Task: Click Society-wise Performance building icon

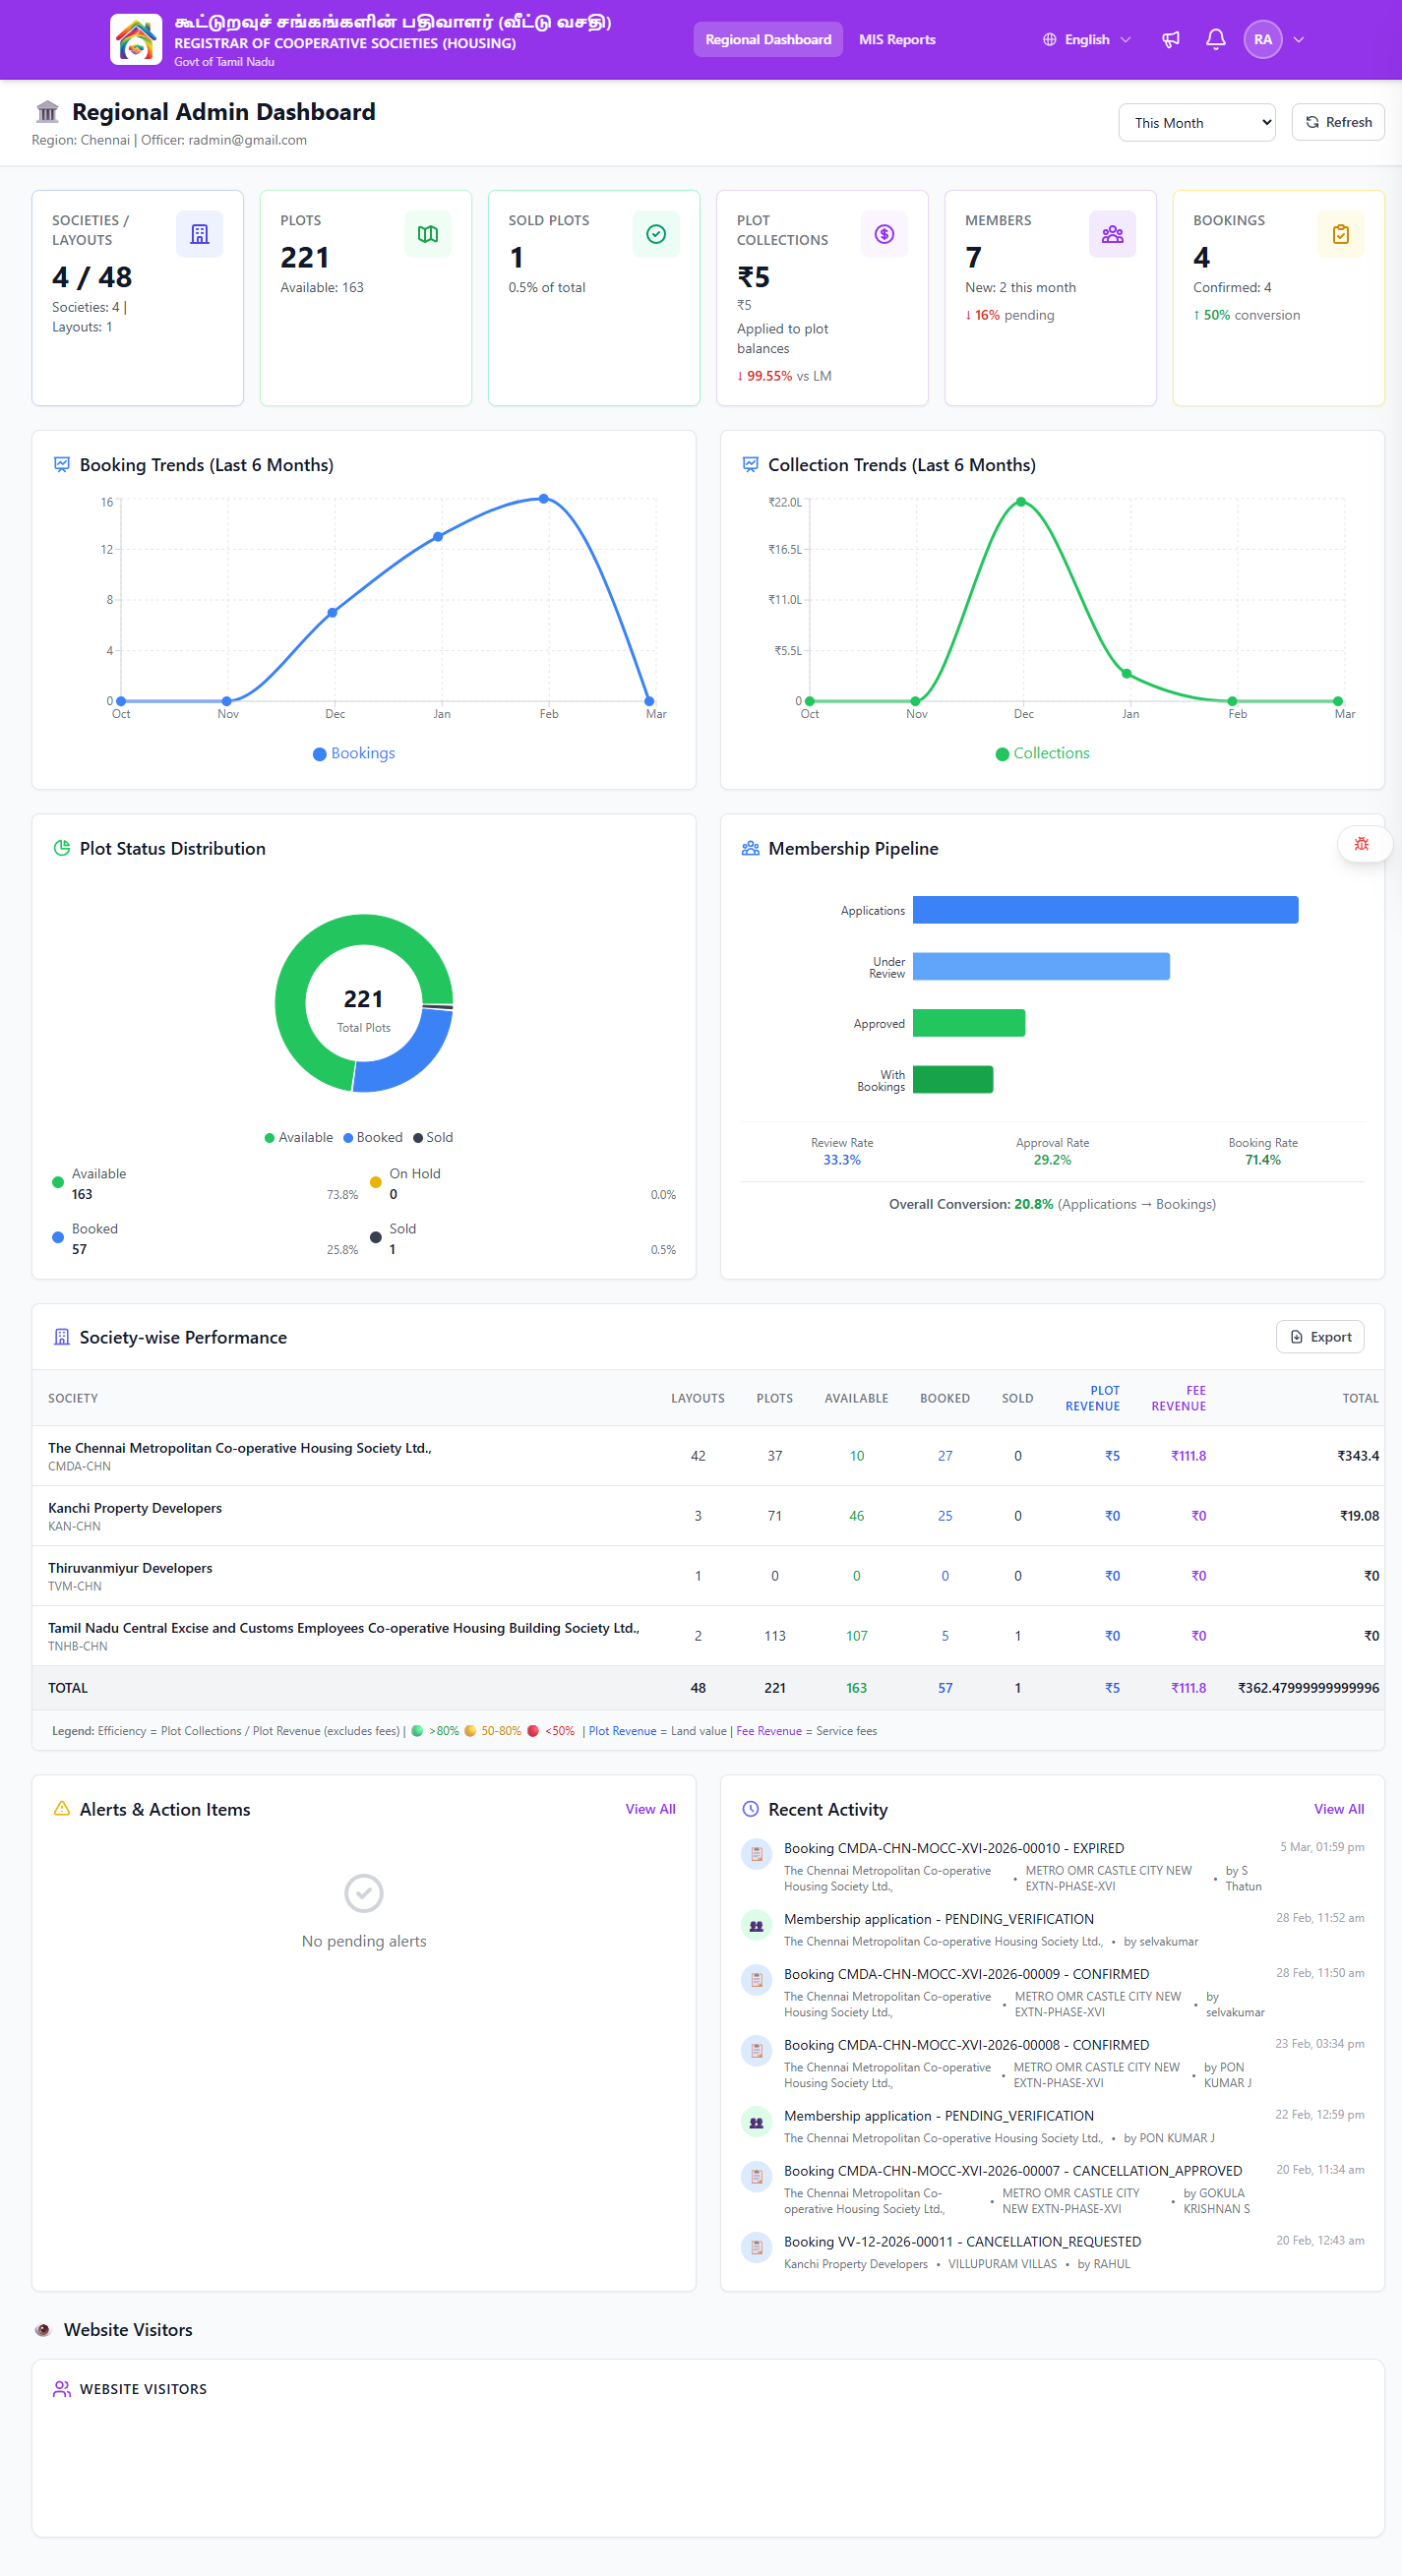Action: (62, 1337)
